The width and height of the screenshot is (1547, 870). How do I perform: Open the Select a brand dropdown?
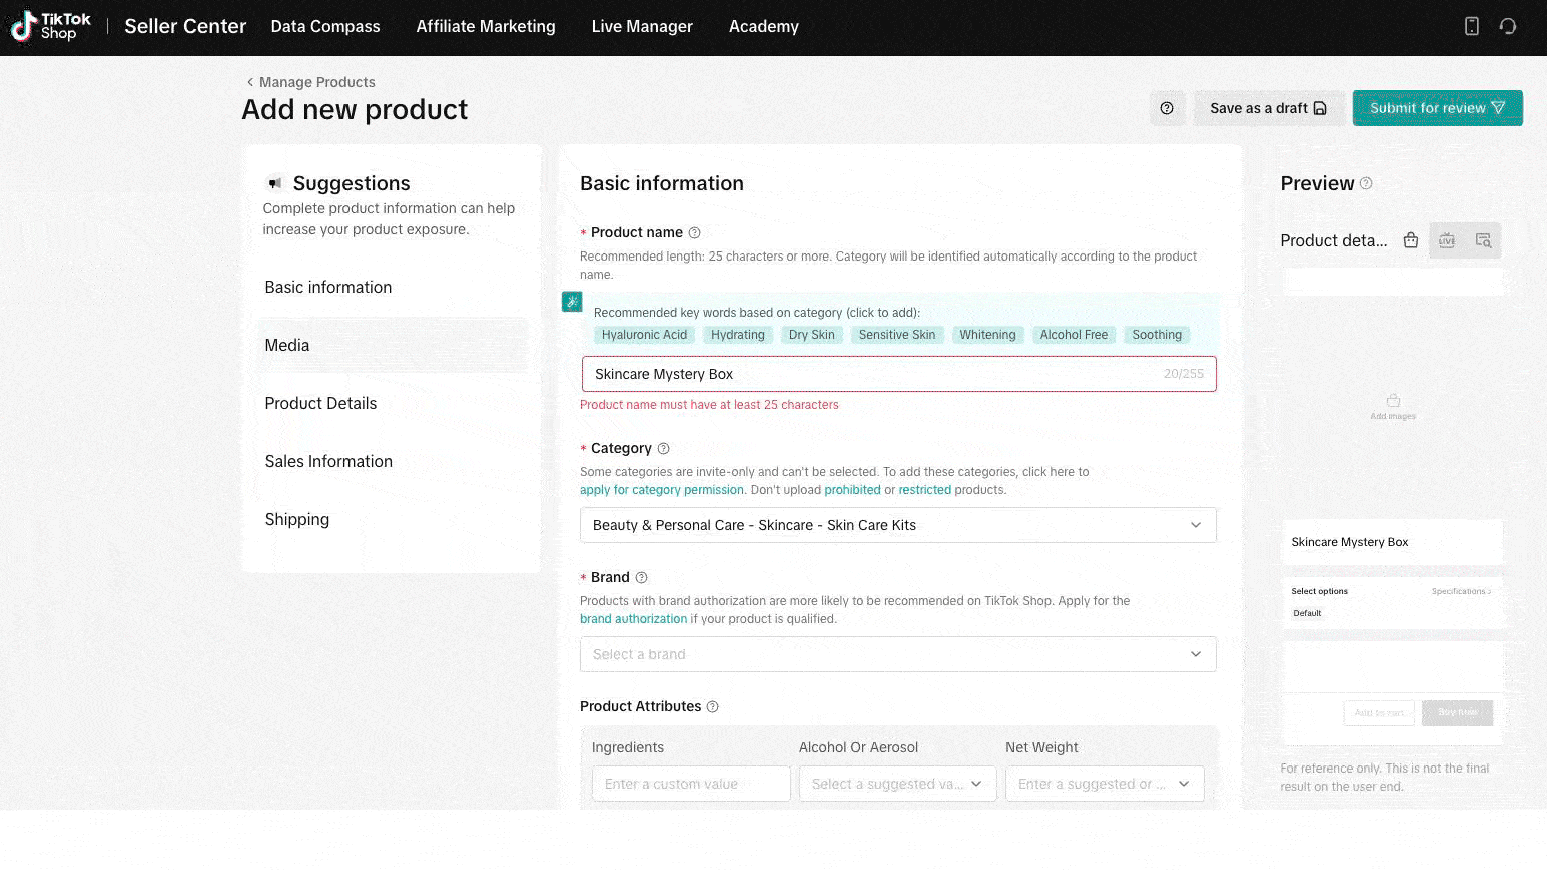coord(898,654)
